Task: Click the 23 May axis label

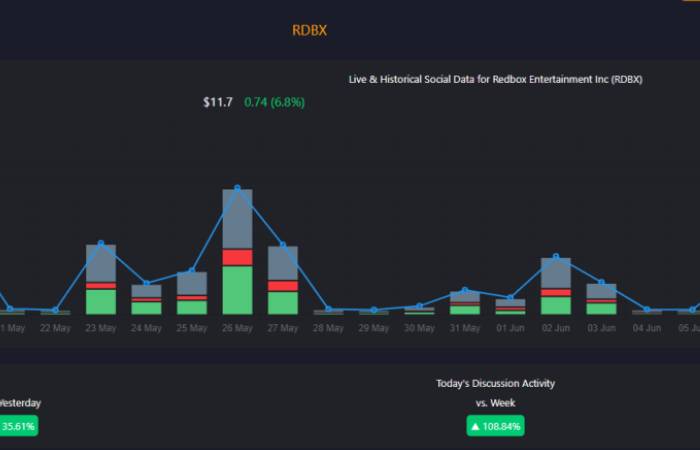Action: [101, 328]
